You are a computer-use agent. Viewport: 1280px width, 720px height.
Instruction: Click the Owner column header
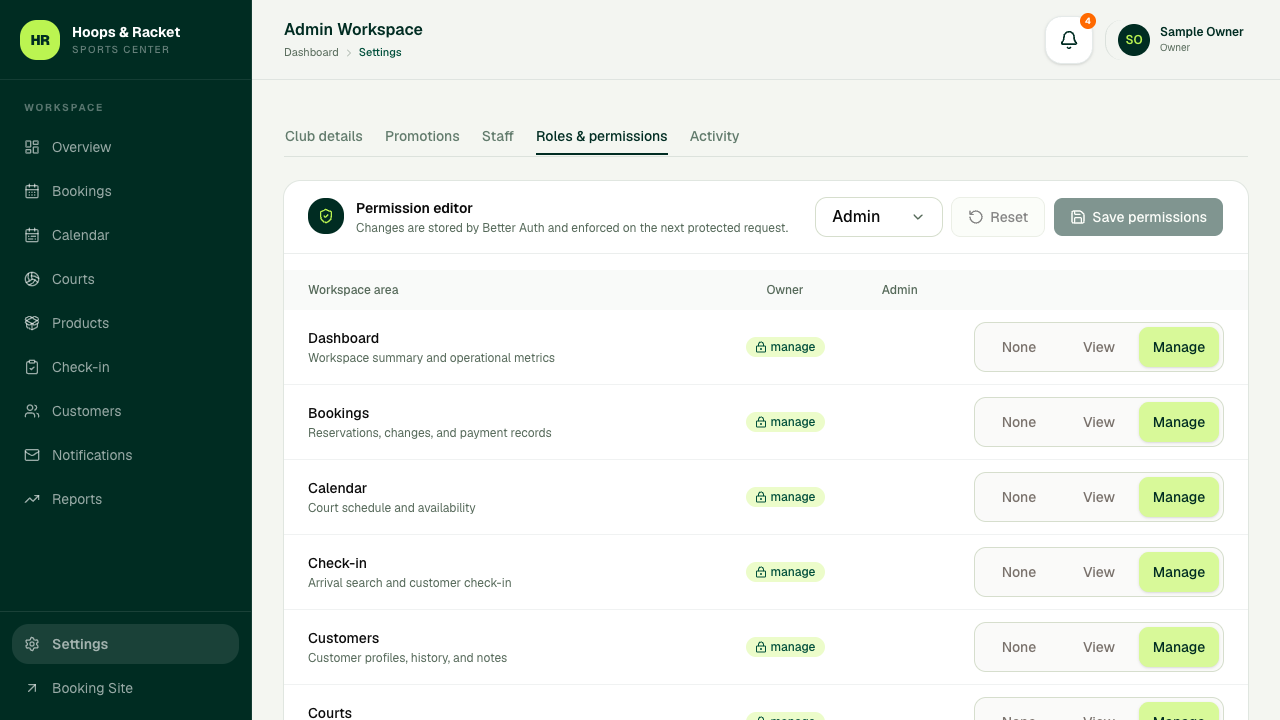tap(785, 290)
